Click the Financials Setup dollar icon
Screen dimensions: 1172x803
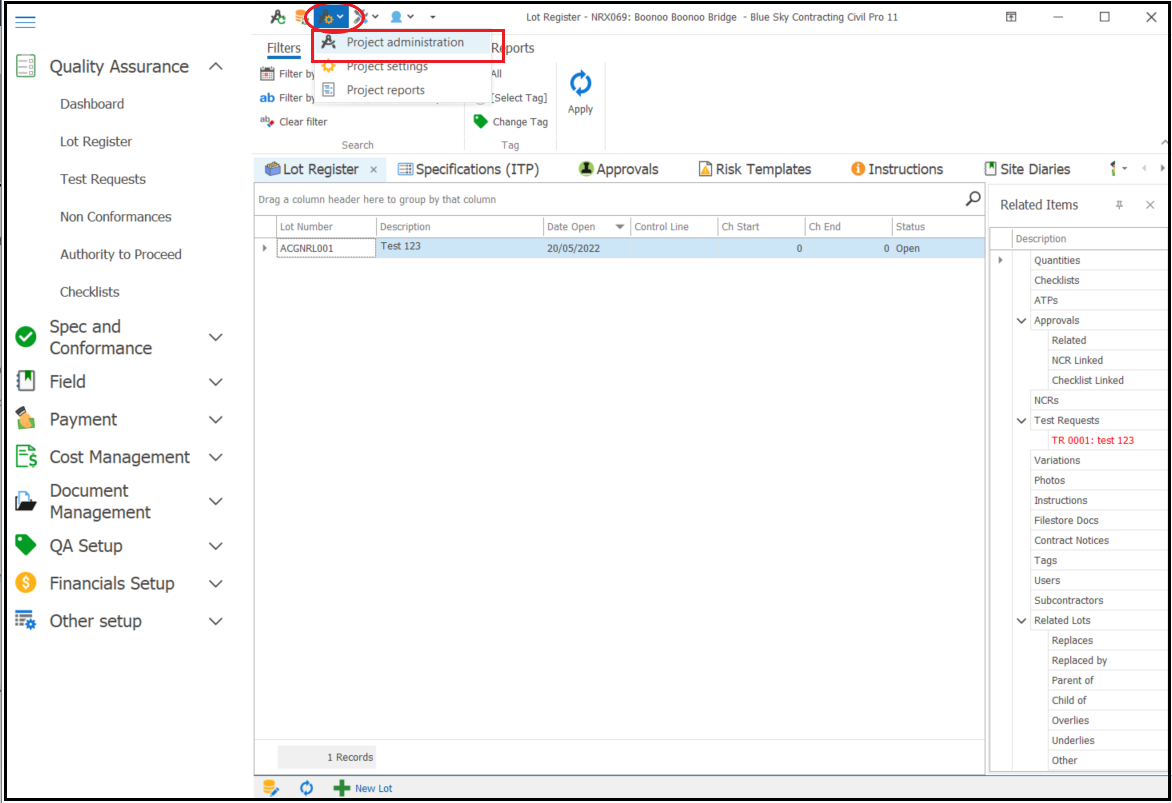[25, 583]
